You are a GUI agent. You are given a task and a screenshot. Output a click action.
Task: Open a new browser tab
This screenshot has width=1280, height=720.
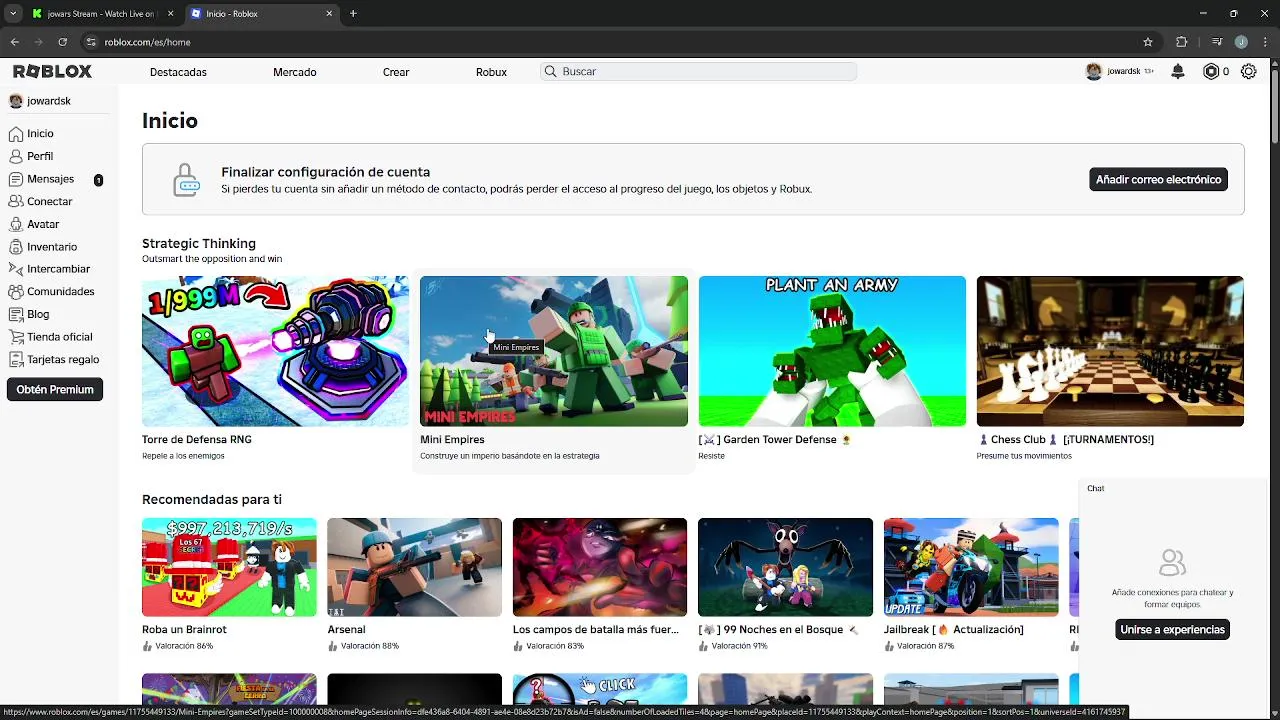point(353,14)
